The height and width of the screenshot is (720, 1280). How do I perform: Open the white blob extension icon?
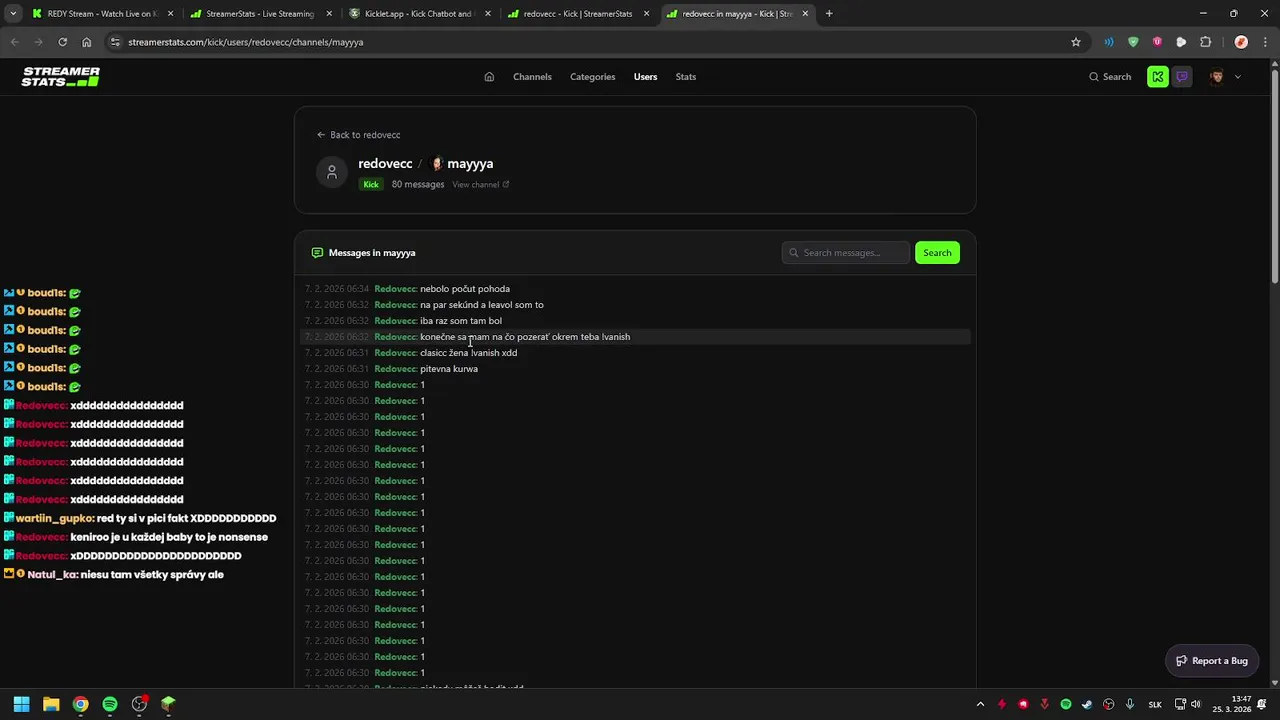tap(1181, 42)
